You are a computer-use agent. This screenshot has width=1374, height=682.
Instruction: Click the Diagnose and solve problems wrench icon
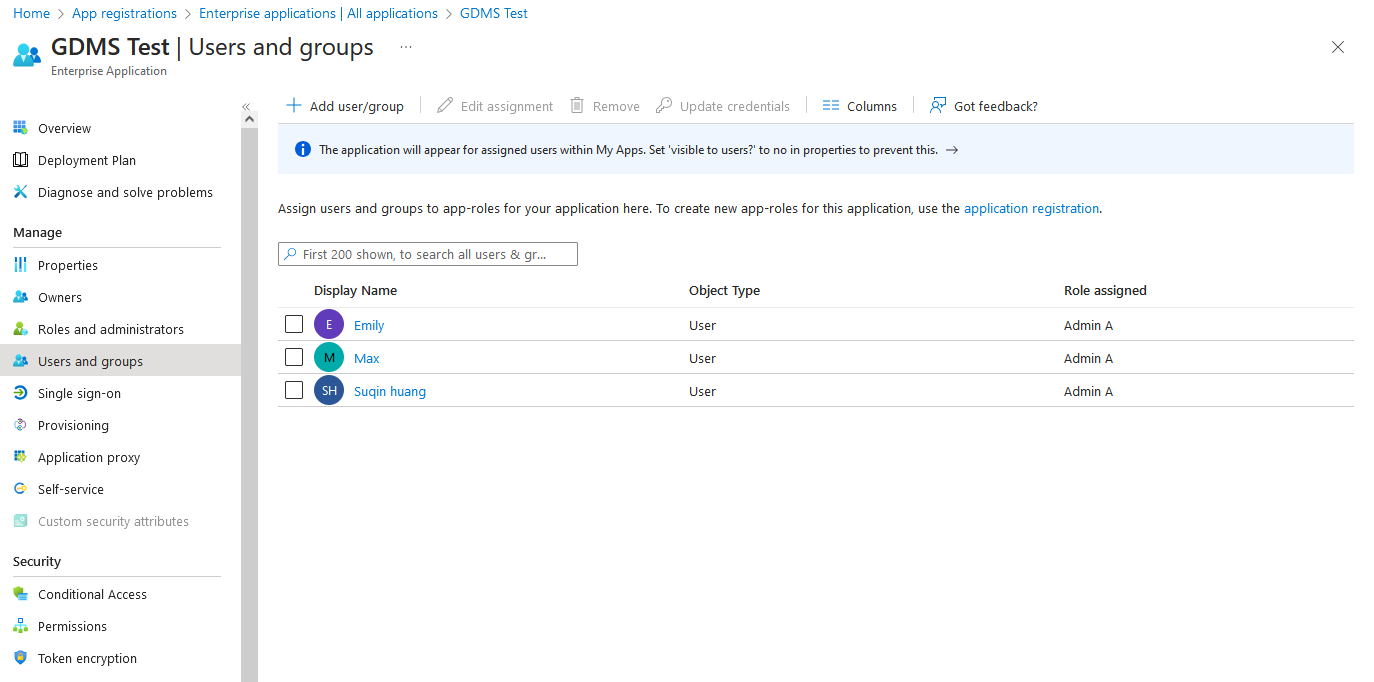click(x=20, y=192)
